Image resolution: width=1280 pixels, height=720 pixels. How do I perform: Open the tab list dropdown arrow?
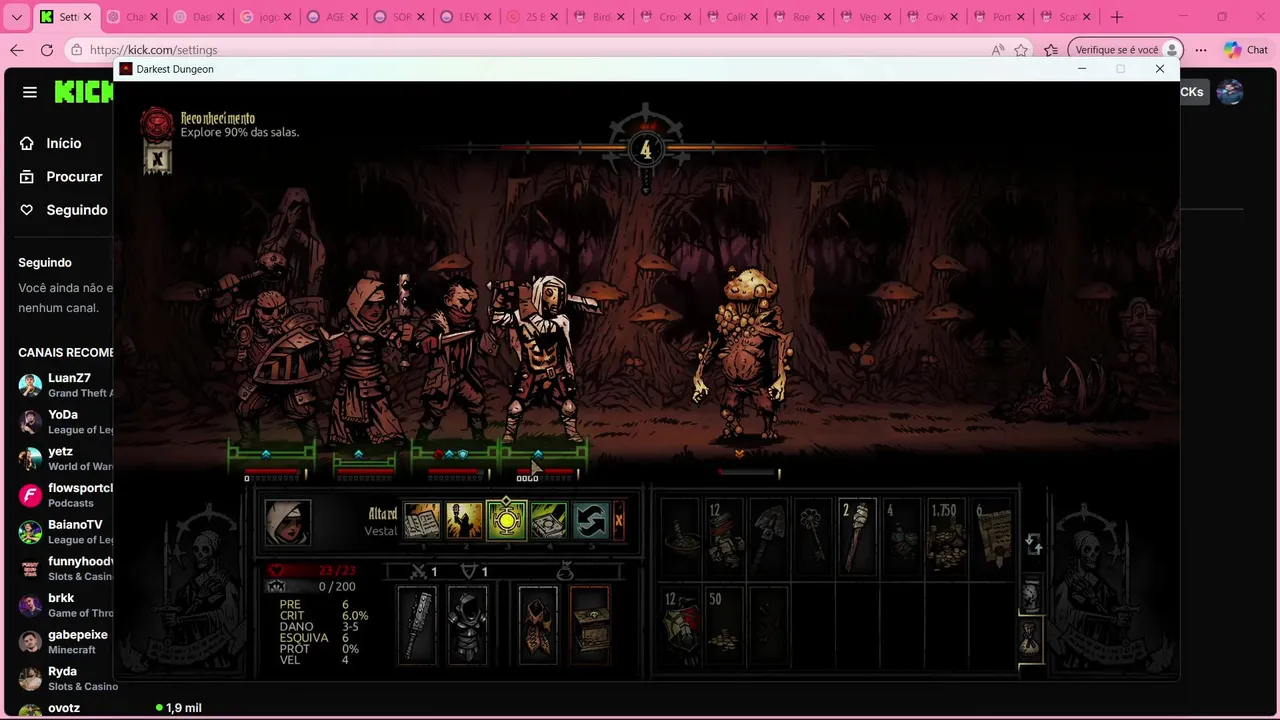[16, 17]
